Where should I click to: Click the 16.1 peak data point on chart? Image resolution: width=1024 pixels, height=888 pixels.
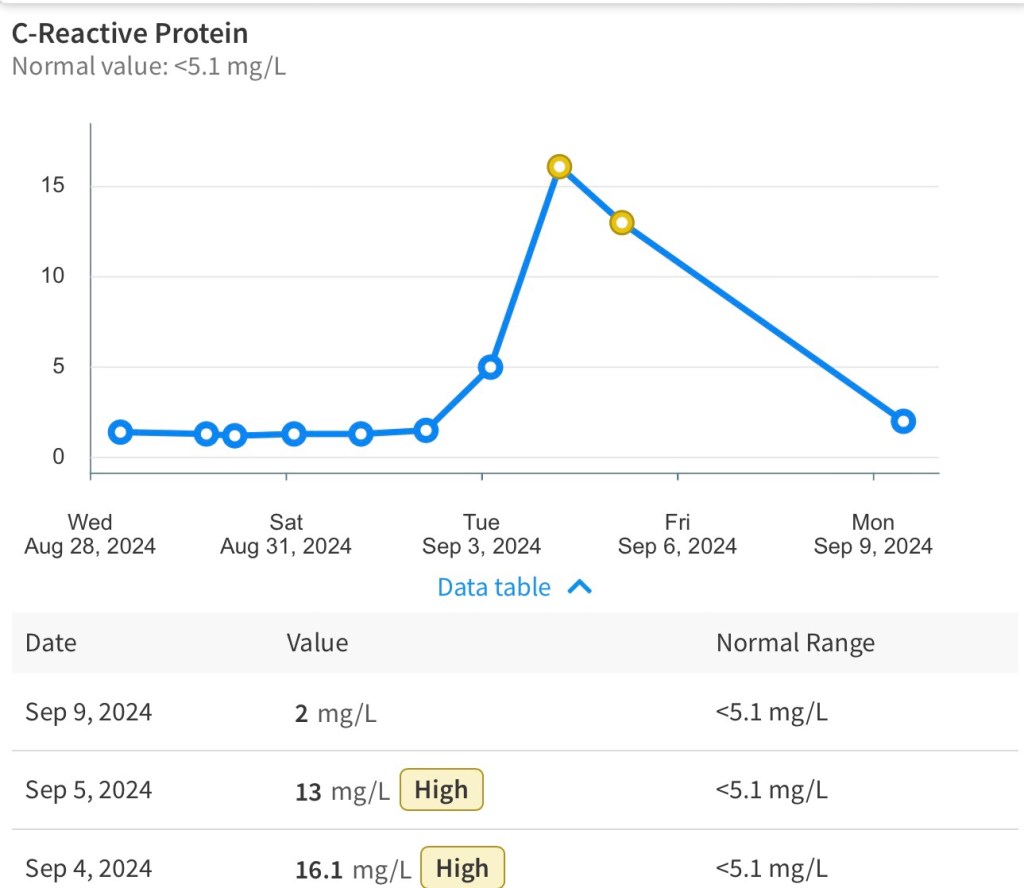coord(560,166)
